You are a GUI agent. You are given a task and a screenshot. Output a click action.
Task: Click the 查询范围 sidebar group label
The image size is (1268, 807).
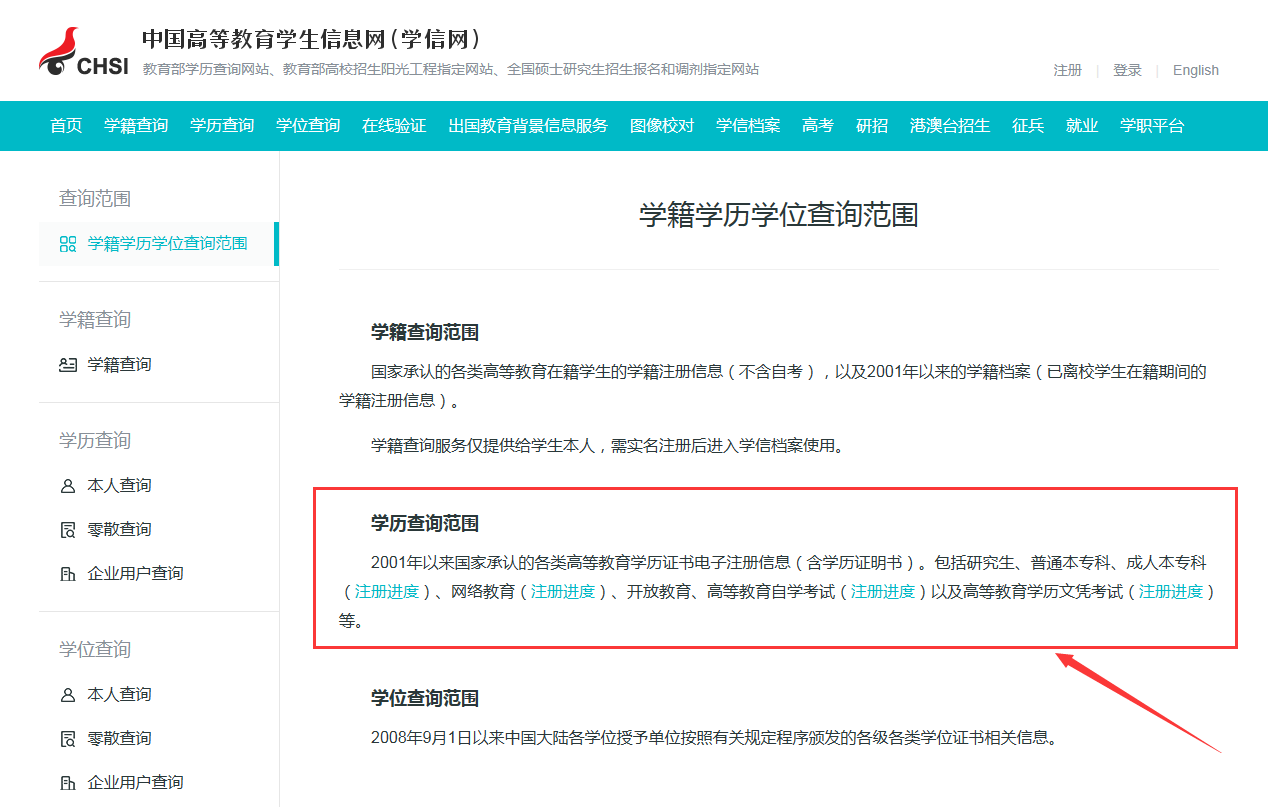(95, 199)
